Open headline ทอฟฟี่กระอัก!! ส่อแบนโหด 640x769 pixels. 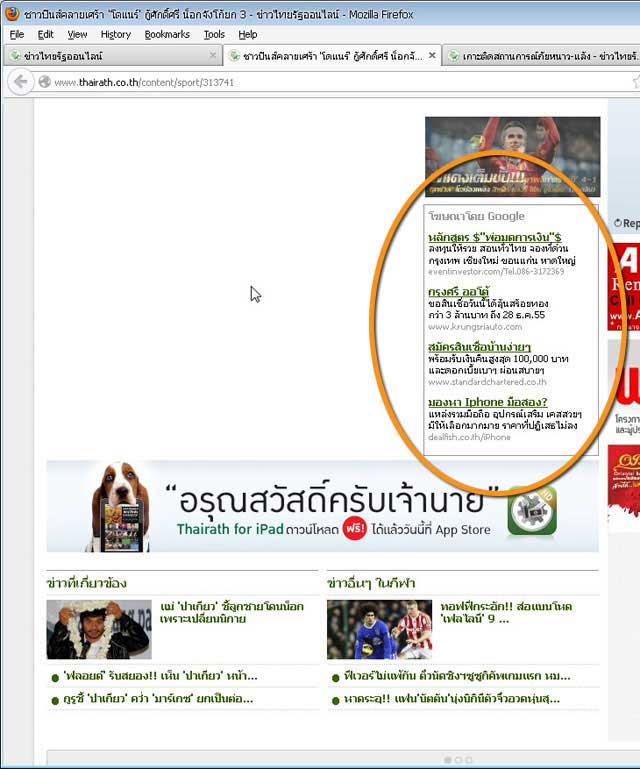coord(506,612)
